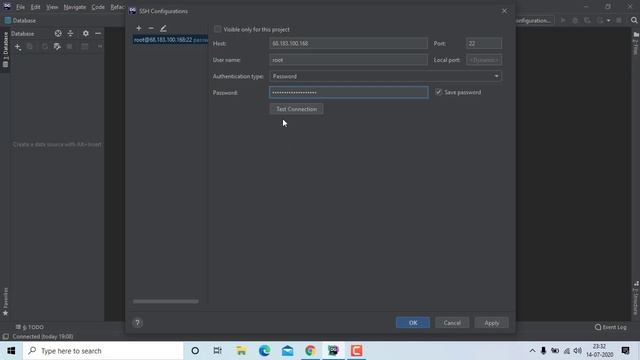Open Google Chrome from taskbar

310,351
